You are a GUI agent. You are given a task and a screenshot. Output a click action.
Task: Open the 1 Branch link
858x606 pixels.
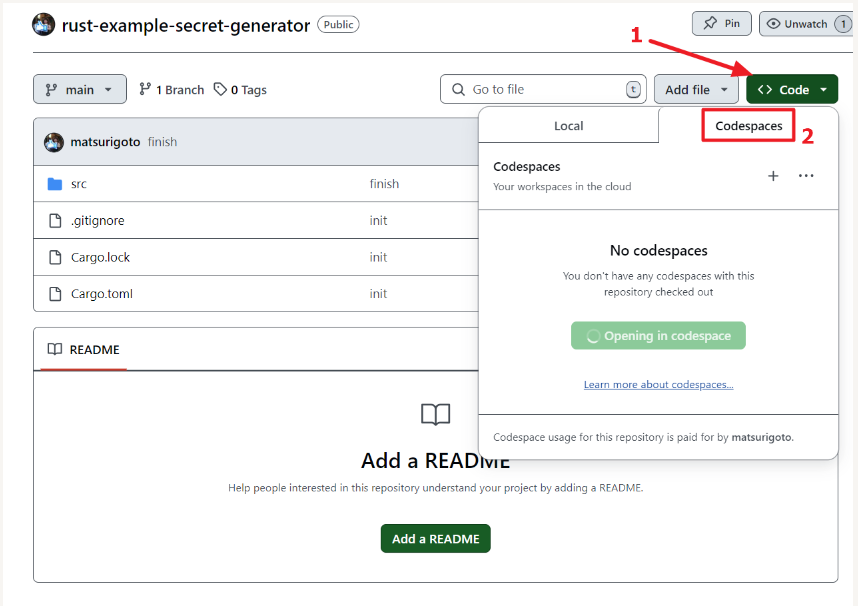pyautogui.click(x=171, y=90)
